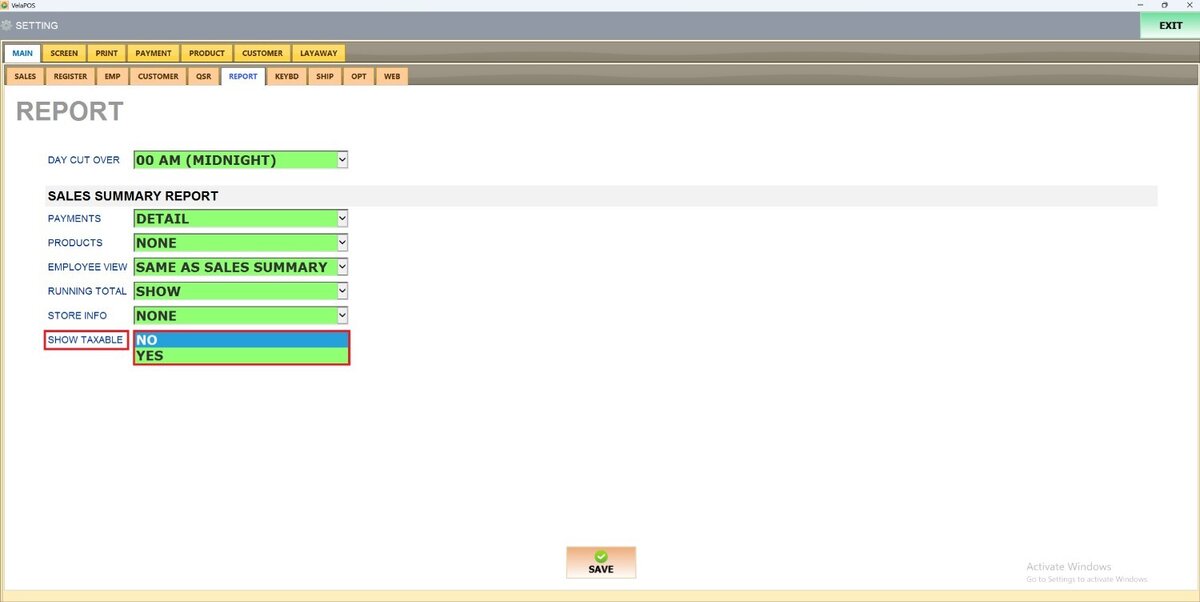Viewport: 1200px width, 602px height.
Task: Close the VelaPOS window
Action: [x=1190, y=5]
